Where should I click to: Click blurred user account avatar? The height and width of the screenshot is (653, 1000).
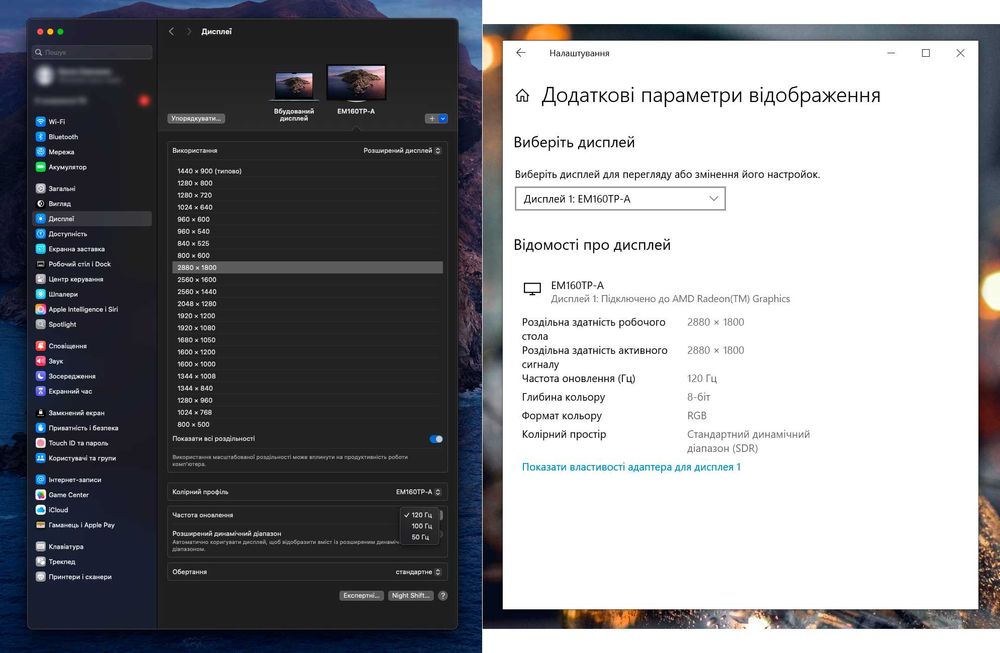tap(45, 76)
